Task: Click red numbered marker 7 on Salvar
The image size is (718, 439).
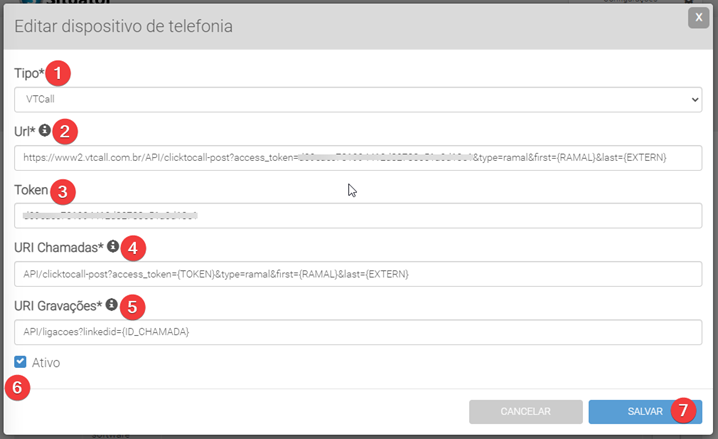Action: pos(683,410)
